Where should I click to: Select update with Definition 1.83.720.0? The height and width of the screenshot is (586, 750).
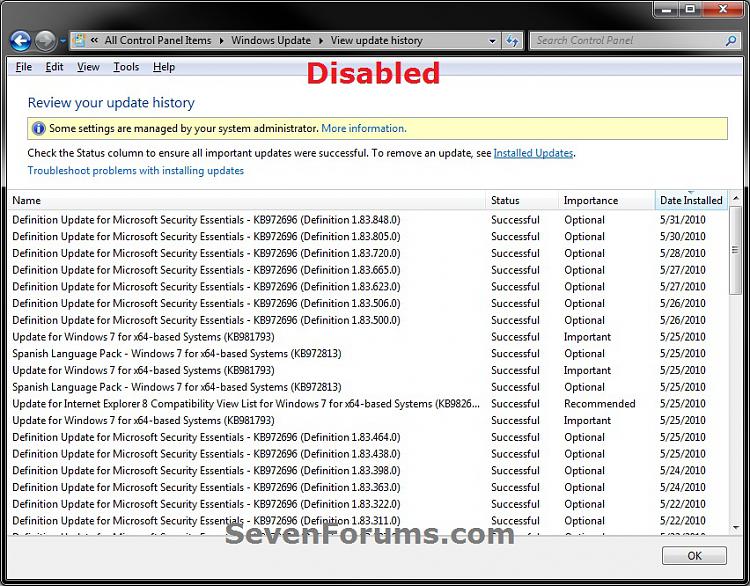368,254
